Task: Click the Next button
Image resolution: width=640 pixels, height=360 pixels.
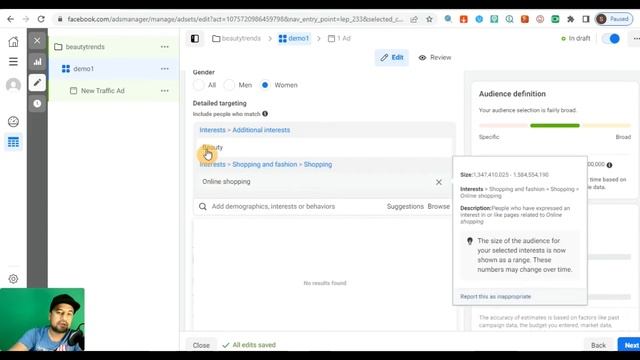Action: (x=629, y=345)
